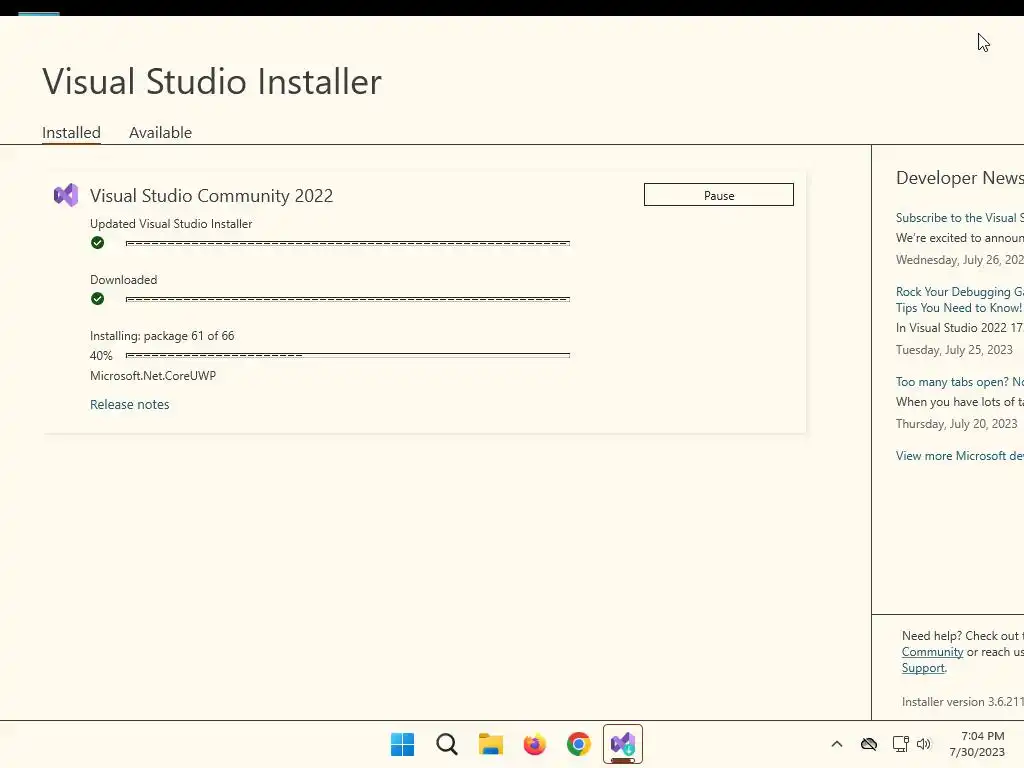This screenshot has width=1024, height=768.
Task: Click the Updated Visual Studio Installer progress bar
Action: [x=347, y=243]
